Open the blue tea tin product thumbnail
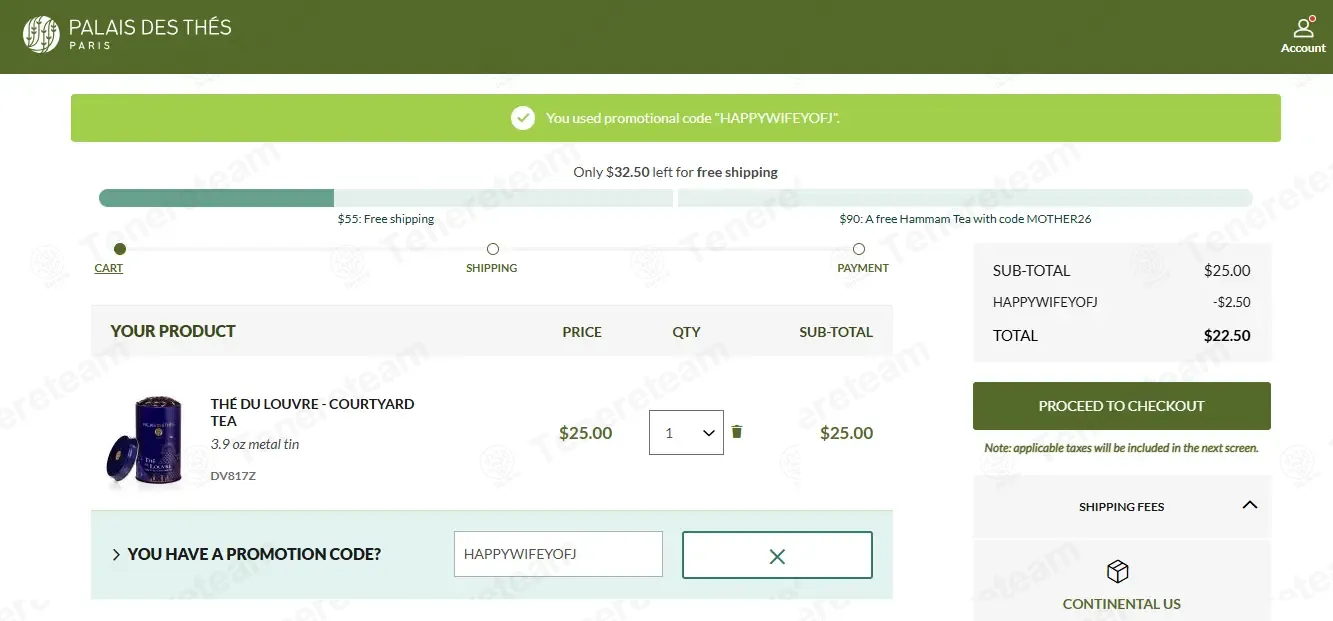This screenshot has width=1333, height=621. pos(144,440)
